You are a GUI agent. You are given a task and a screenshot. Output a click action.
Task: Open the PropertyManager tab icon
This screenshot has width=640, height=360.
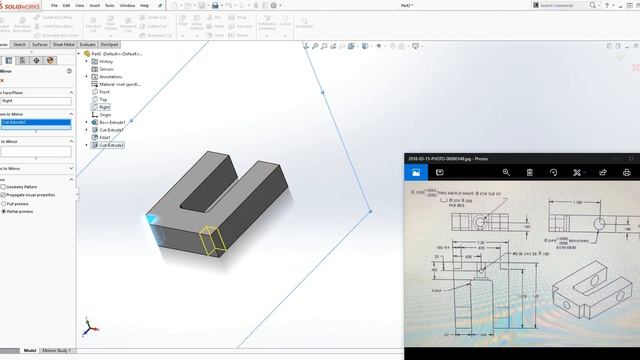tap(9, 60)
